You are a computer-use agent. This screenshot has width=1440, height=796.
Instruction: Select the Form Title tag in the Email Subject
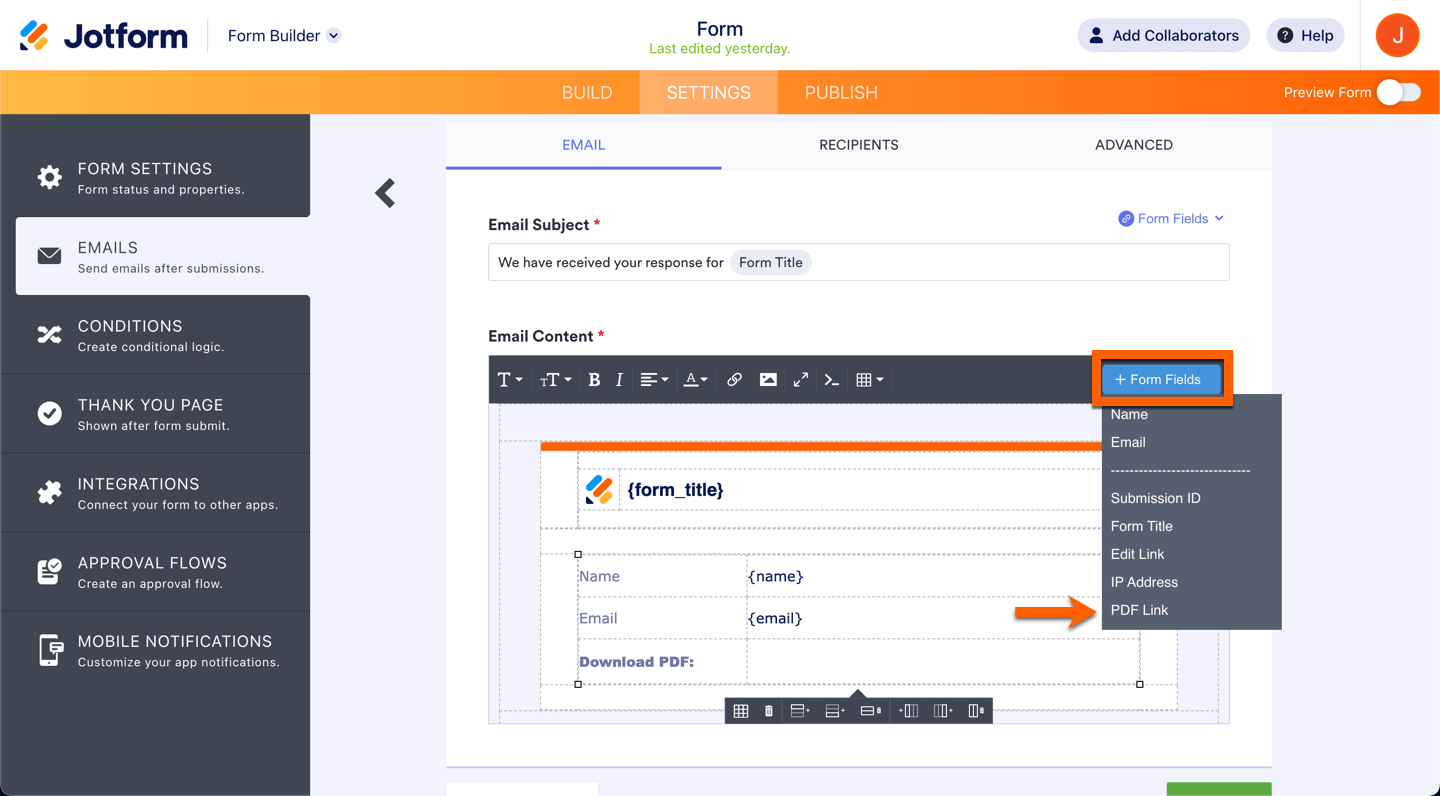point(771,263)
